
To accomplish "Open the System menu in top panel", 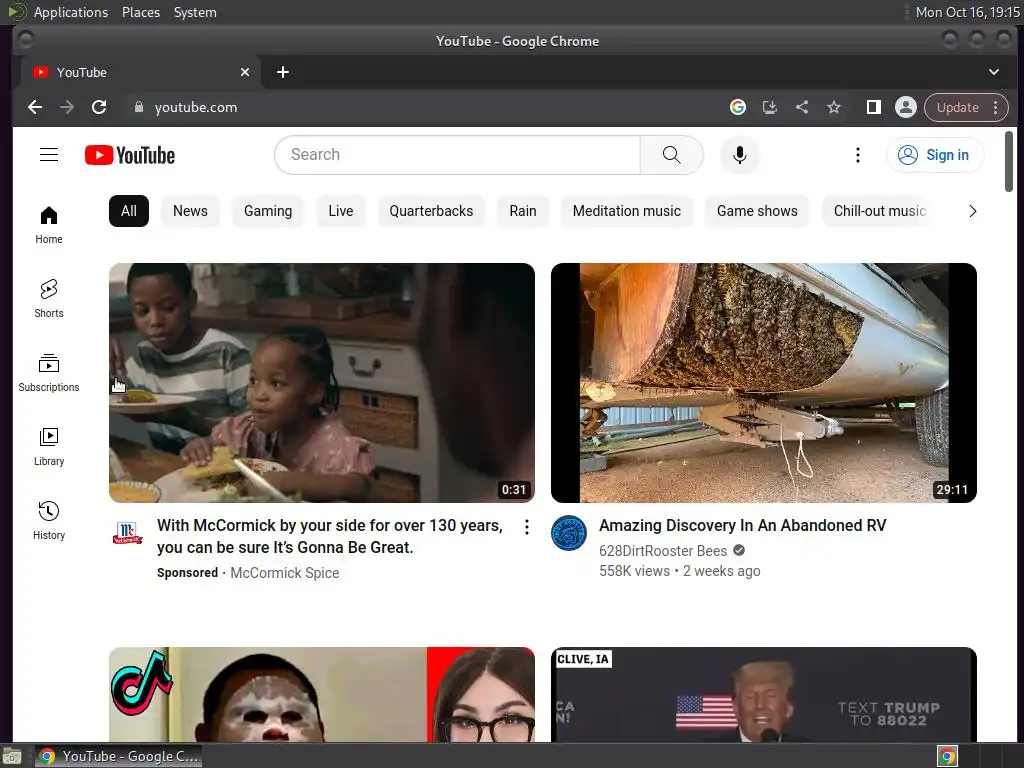I will tap(195, 12).
